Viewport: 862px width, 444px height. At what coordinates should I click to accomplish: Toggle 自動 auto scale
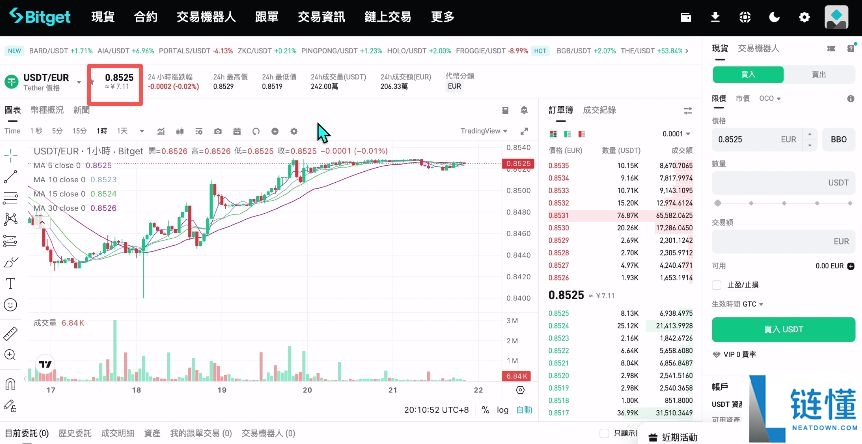(x=524, y=409)
